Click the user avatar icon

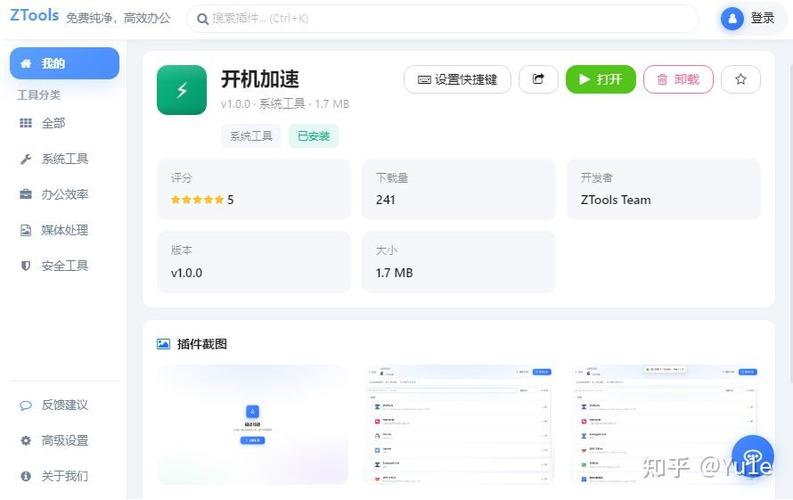tap(732, 19)
